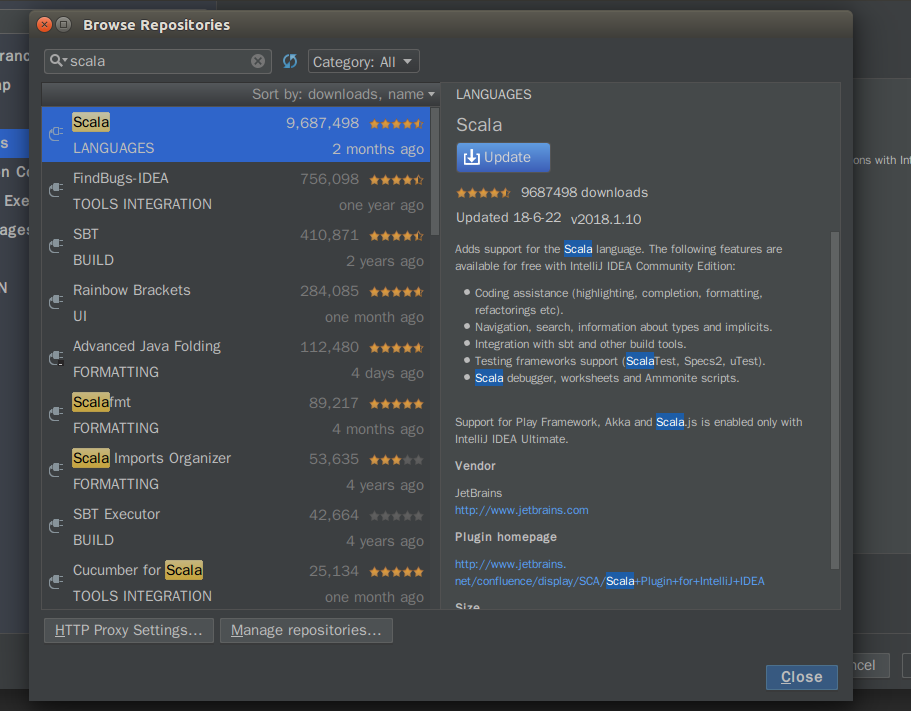Click the plugin icon beside Cucumber for Scala

tap(56, 581)
